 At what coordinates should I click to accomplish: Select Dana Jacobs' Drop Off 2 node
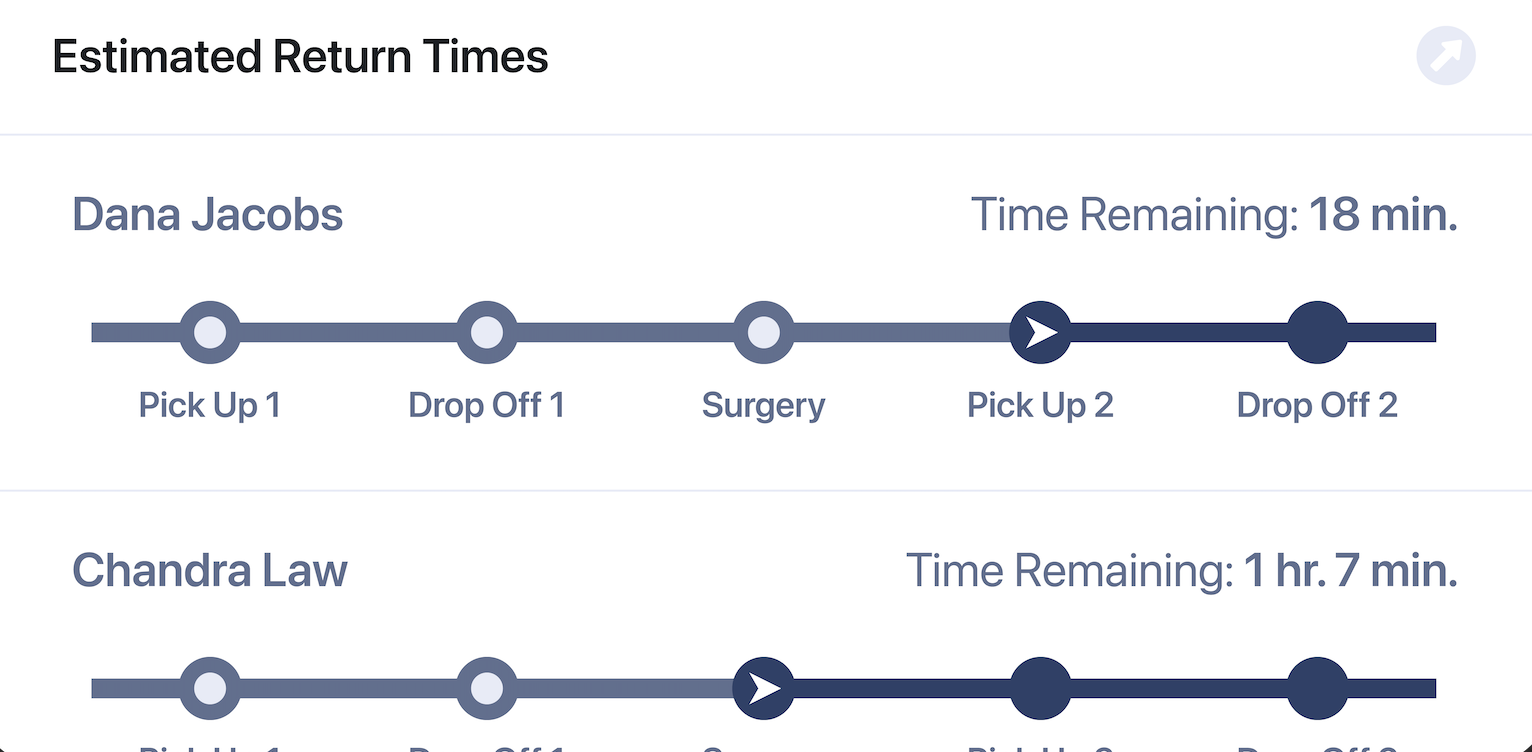(1317, 332)
